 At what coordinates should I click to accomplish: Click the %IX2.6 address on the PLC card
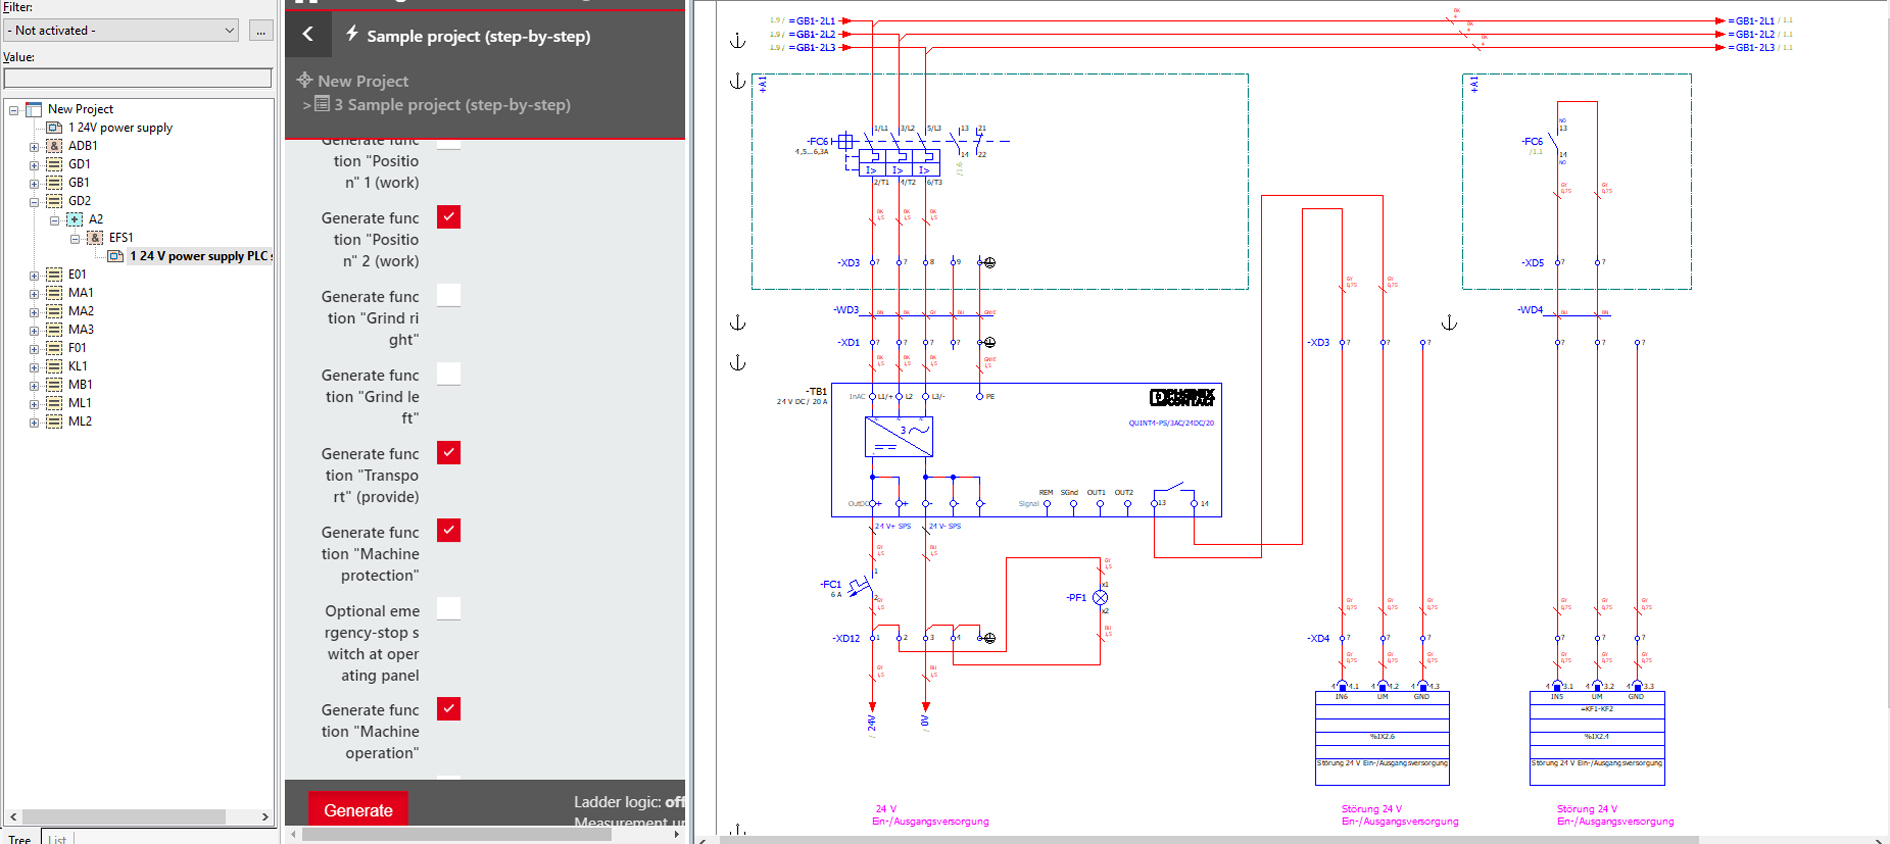click(x=1382, y=736)
